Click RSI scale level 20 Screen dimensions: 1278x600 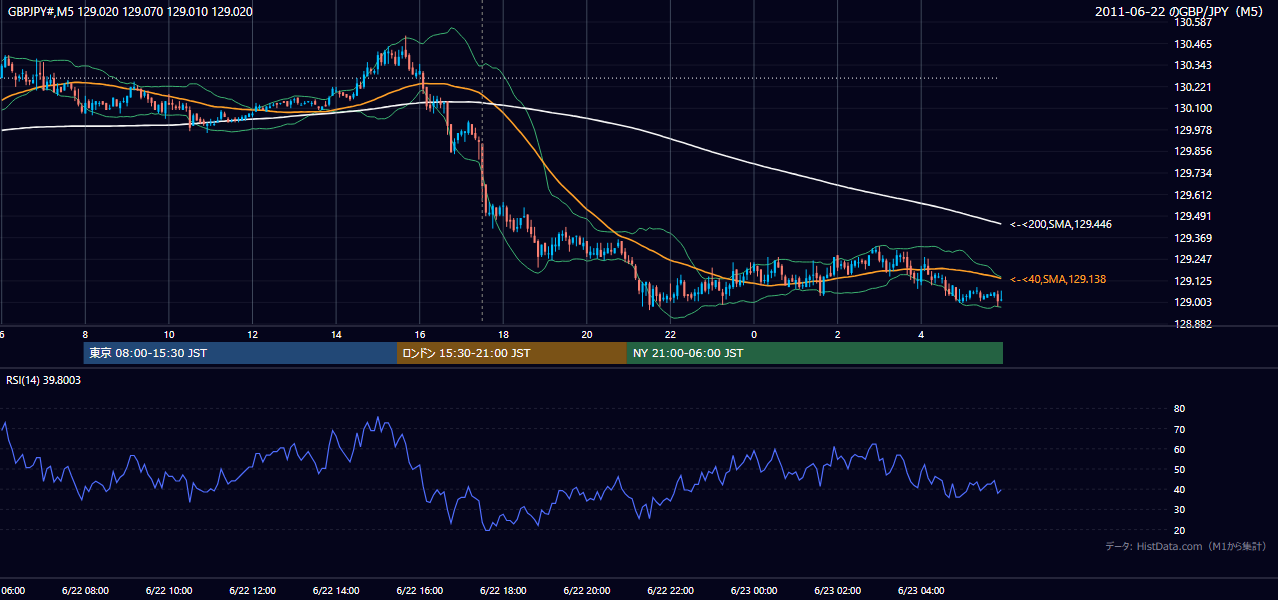pyautogui.click(x=1180, y=530)
